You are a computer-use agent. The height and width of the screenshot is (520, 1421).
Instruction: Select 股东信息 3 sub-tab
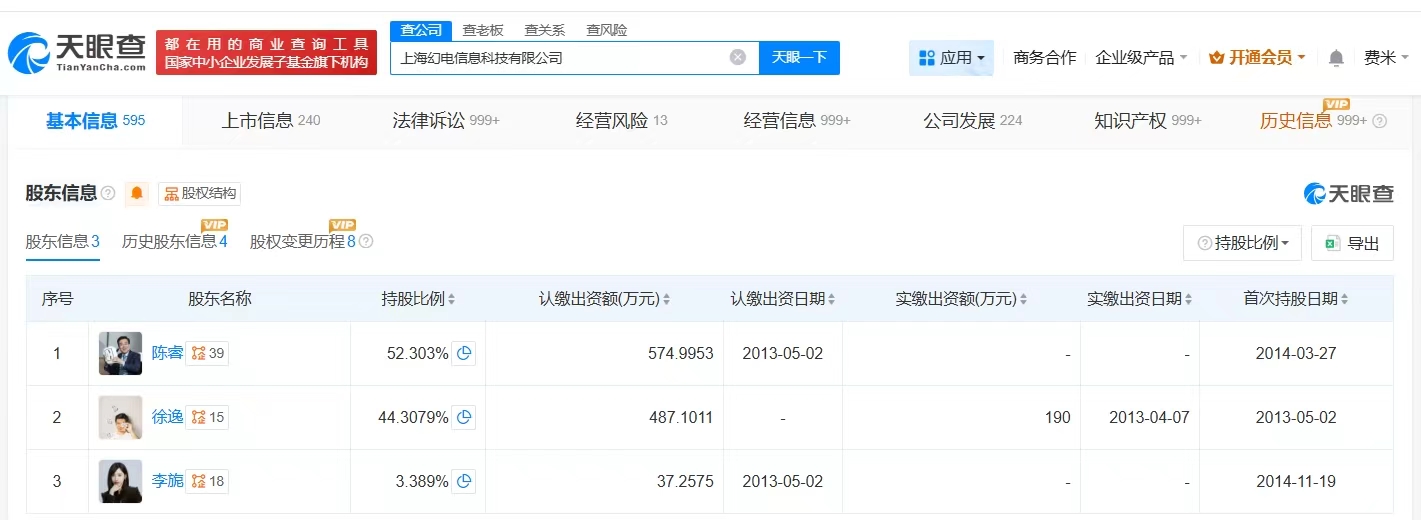click(63, 242)
